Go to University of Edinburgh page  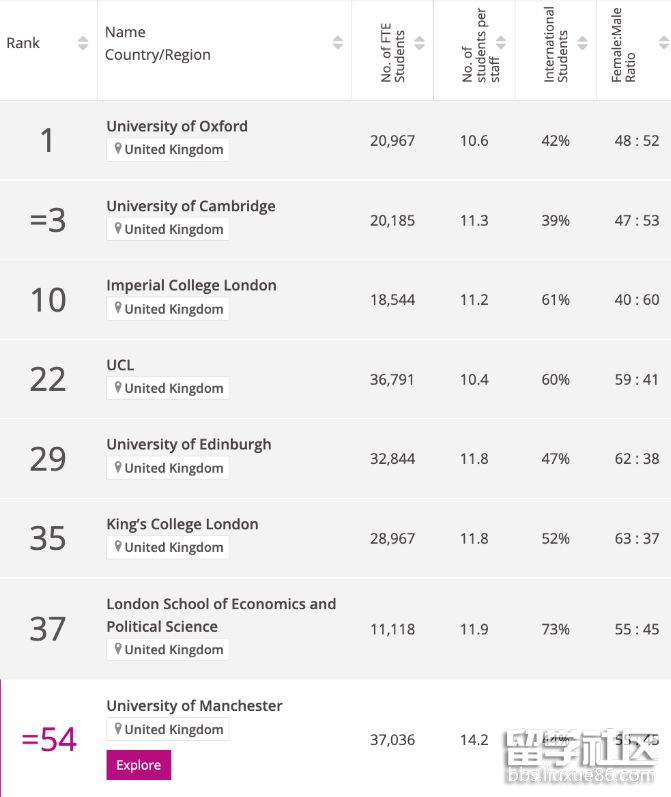click(189, 444)
